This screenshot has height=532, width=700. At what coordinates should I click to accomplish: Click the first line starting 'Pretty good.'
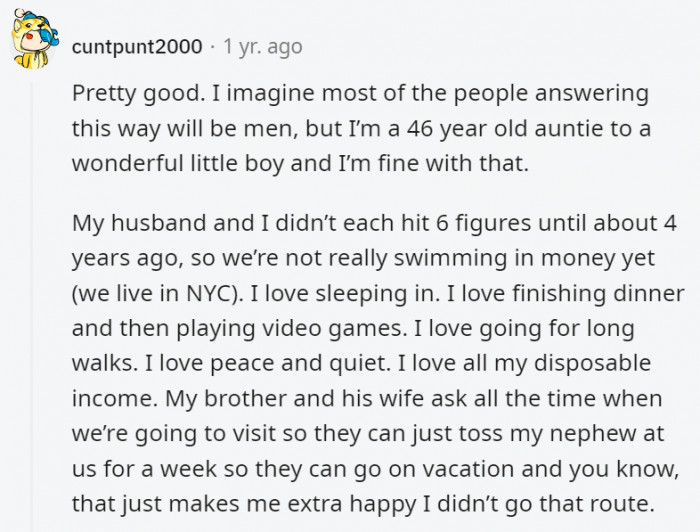(x=360, y=95)
